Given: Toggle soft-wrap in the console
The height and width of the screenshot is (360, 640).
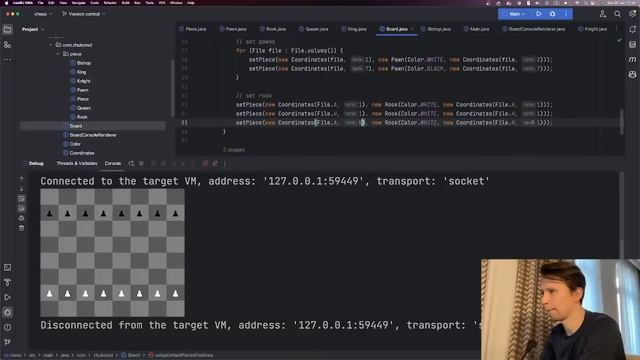Looking at the screenshot, I should (22, 199).
